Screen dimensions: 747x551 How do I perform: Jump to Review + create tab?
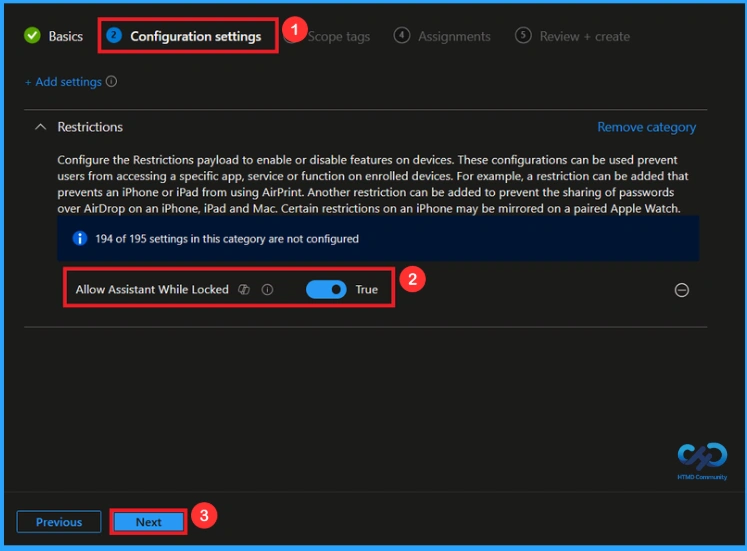pyautogui.click(x=585, y=37)
